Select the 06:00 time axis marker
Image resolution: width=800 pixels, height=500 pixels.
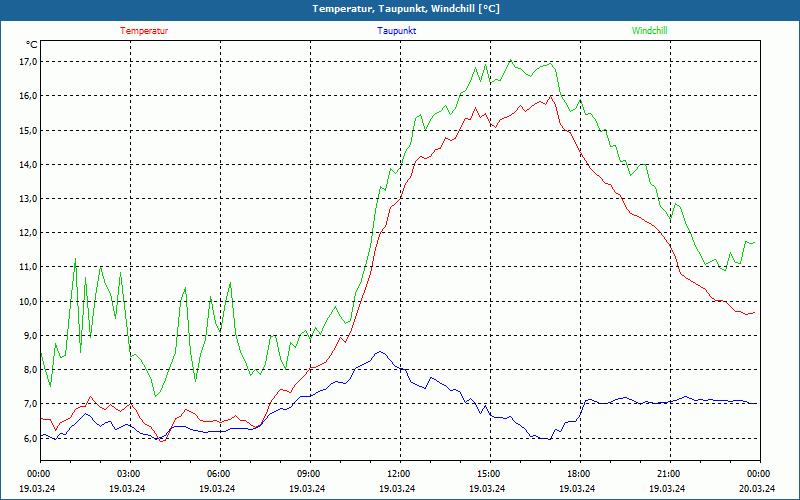[x=219, y=474]
